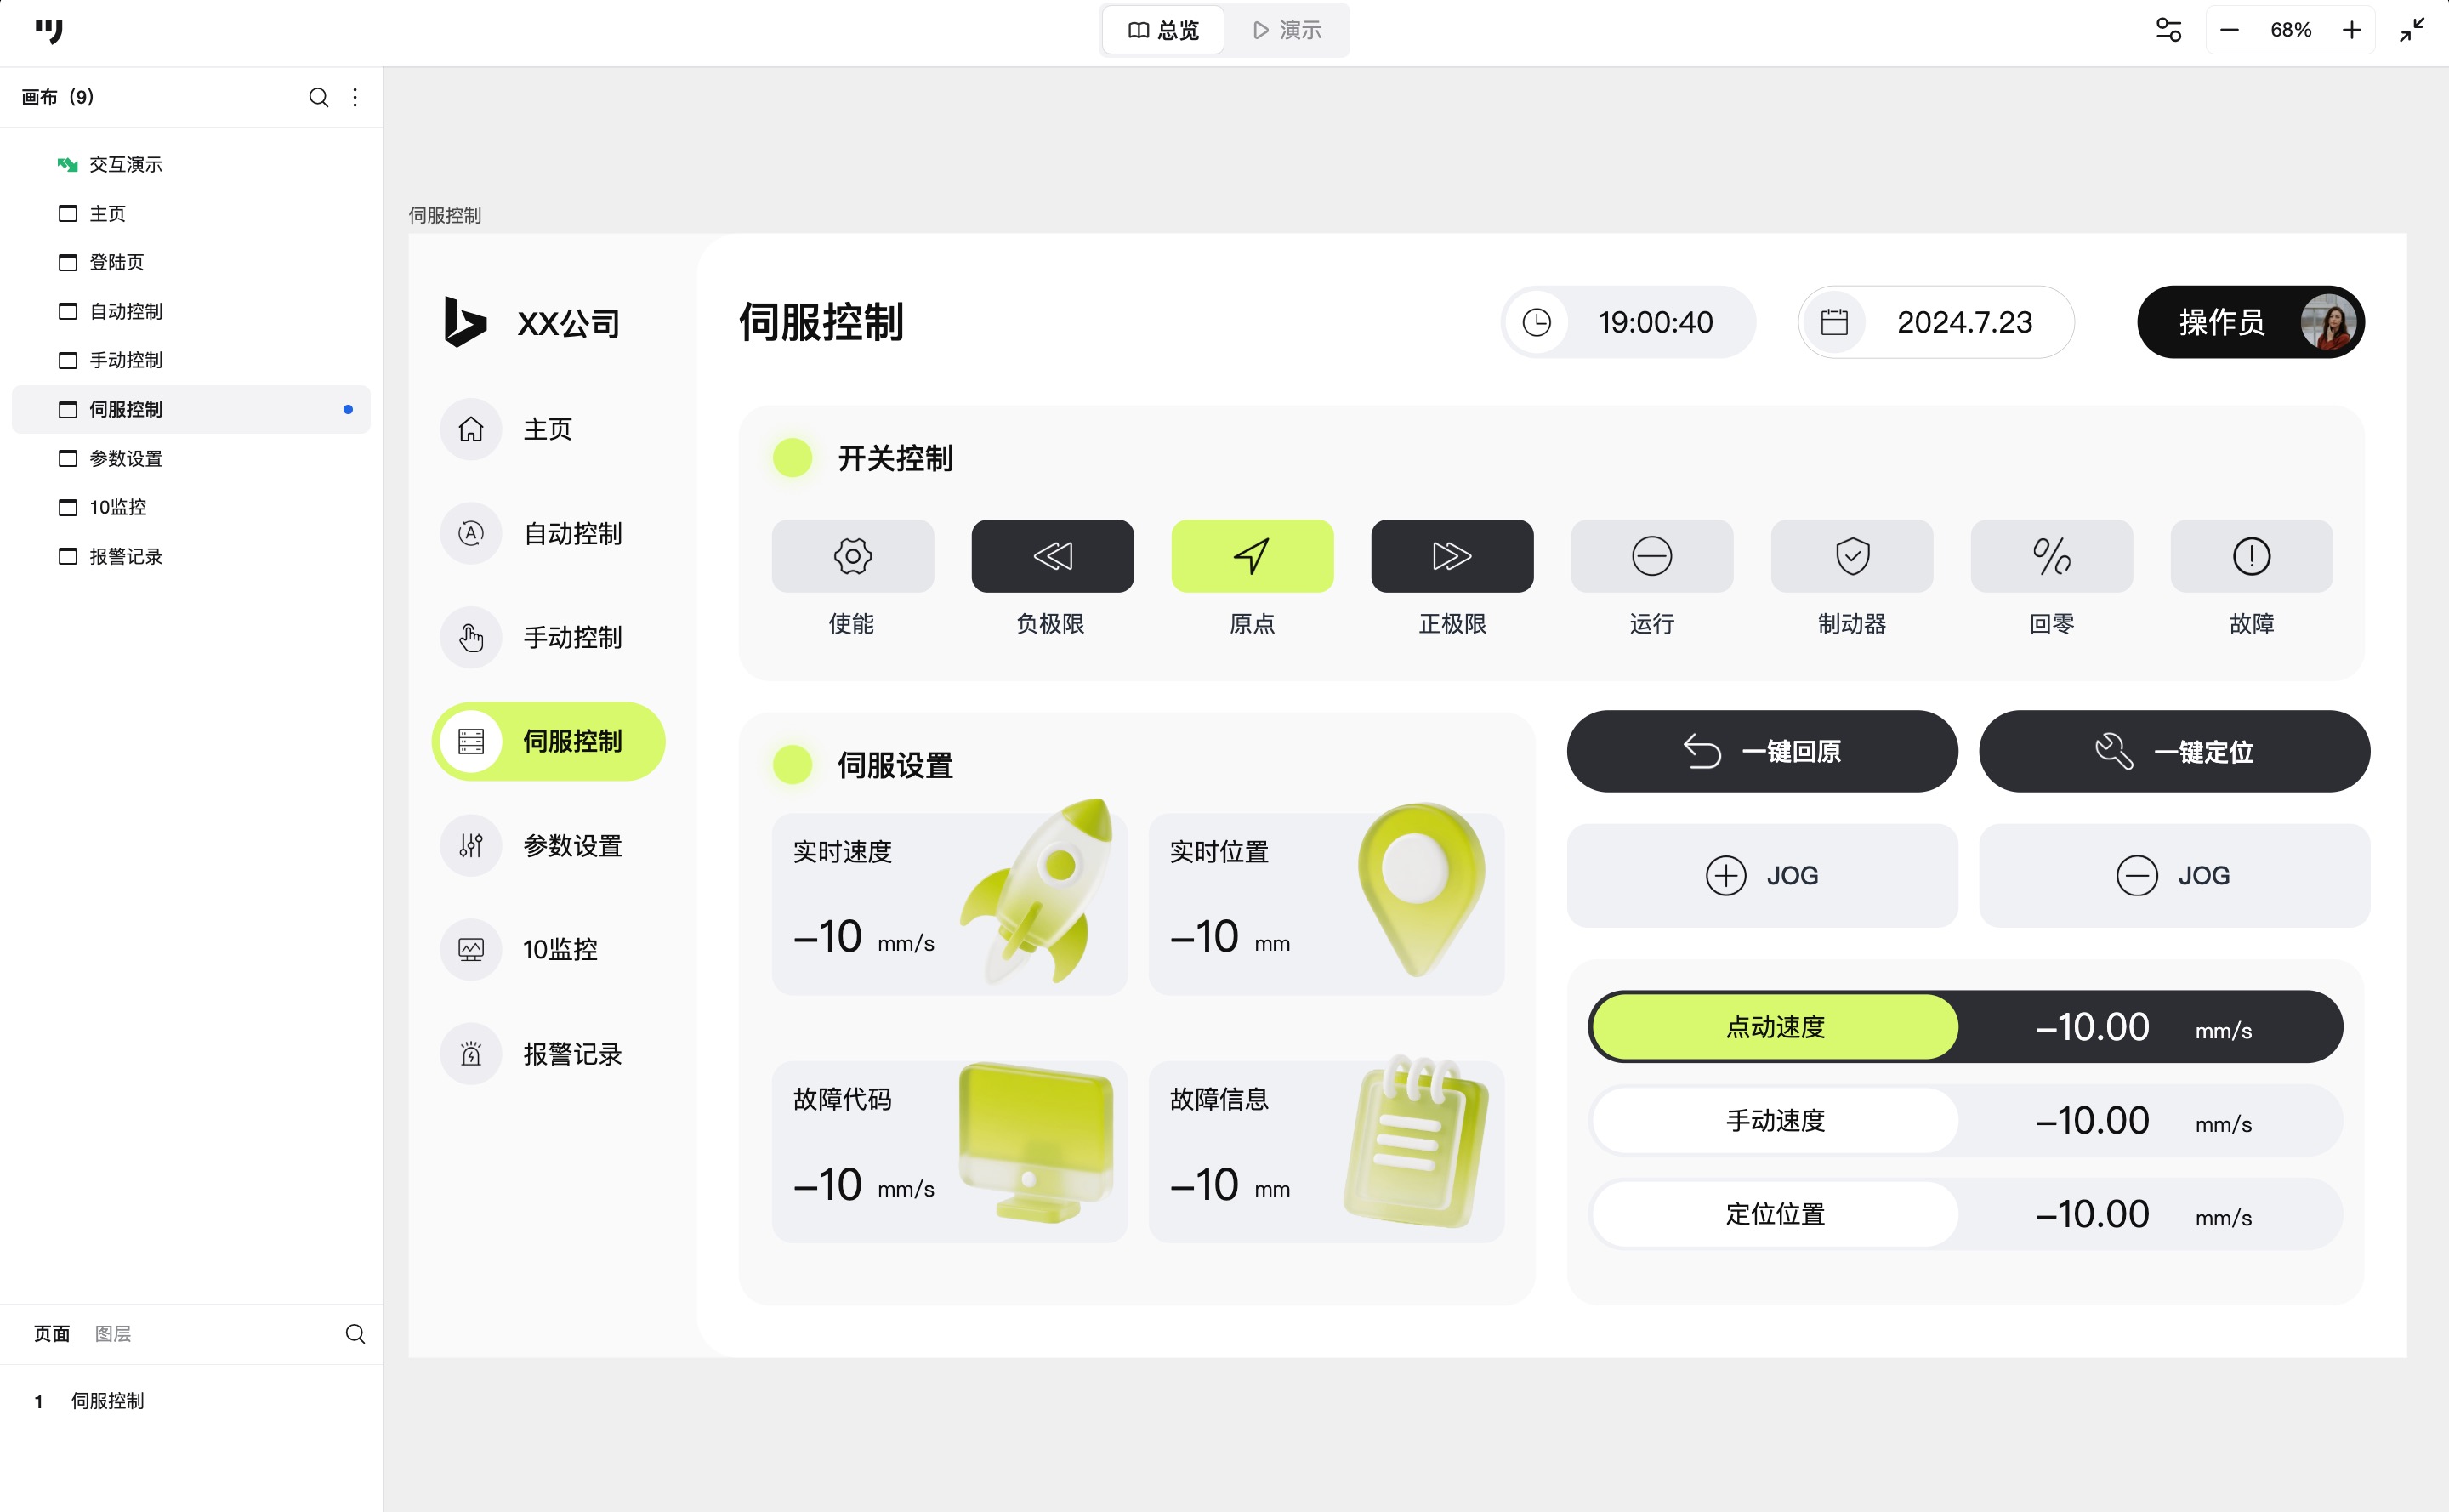The image size is (2449, 1512).
Task: Click the 实时位置 card with map pin
Action: [1326, 904]
